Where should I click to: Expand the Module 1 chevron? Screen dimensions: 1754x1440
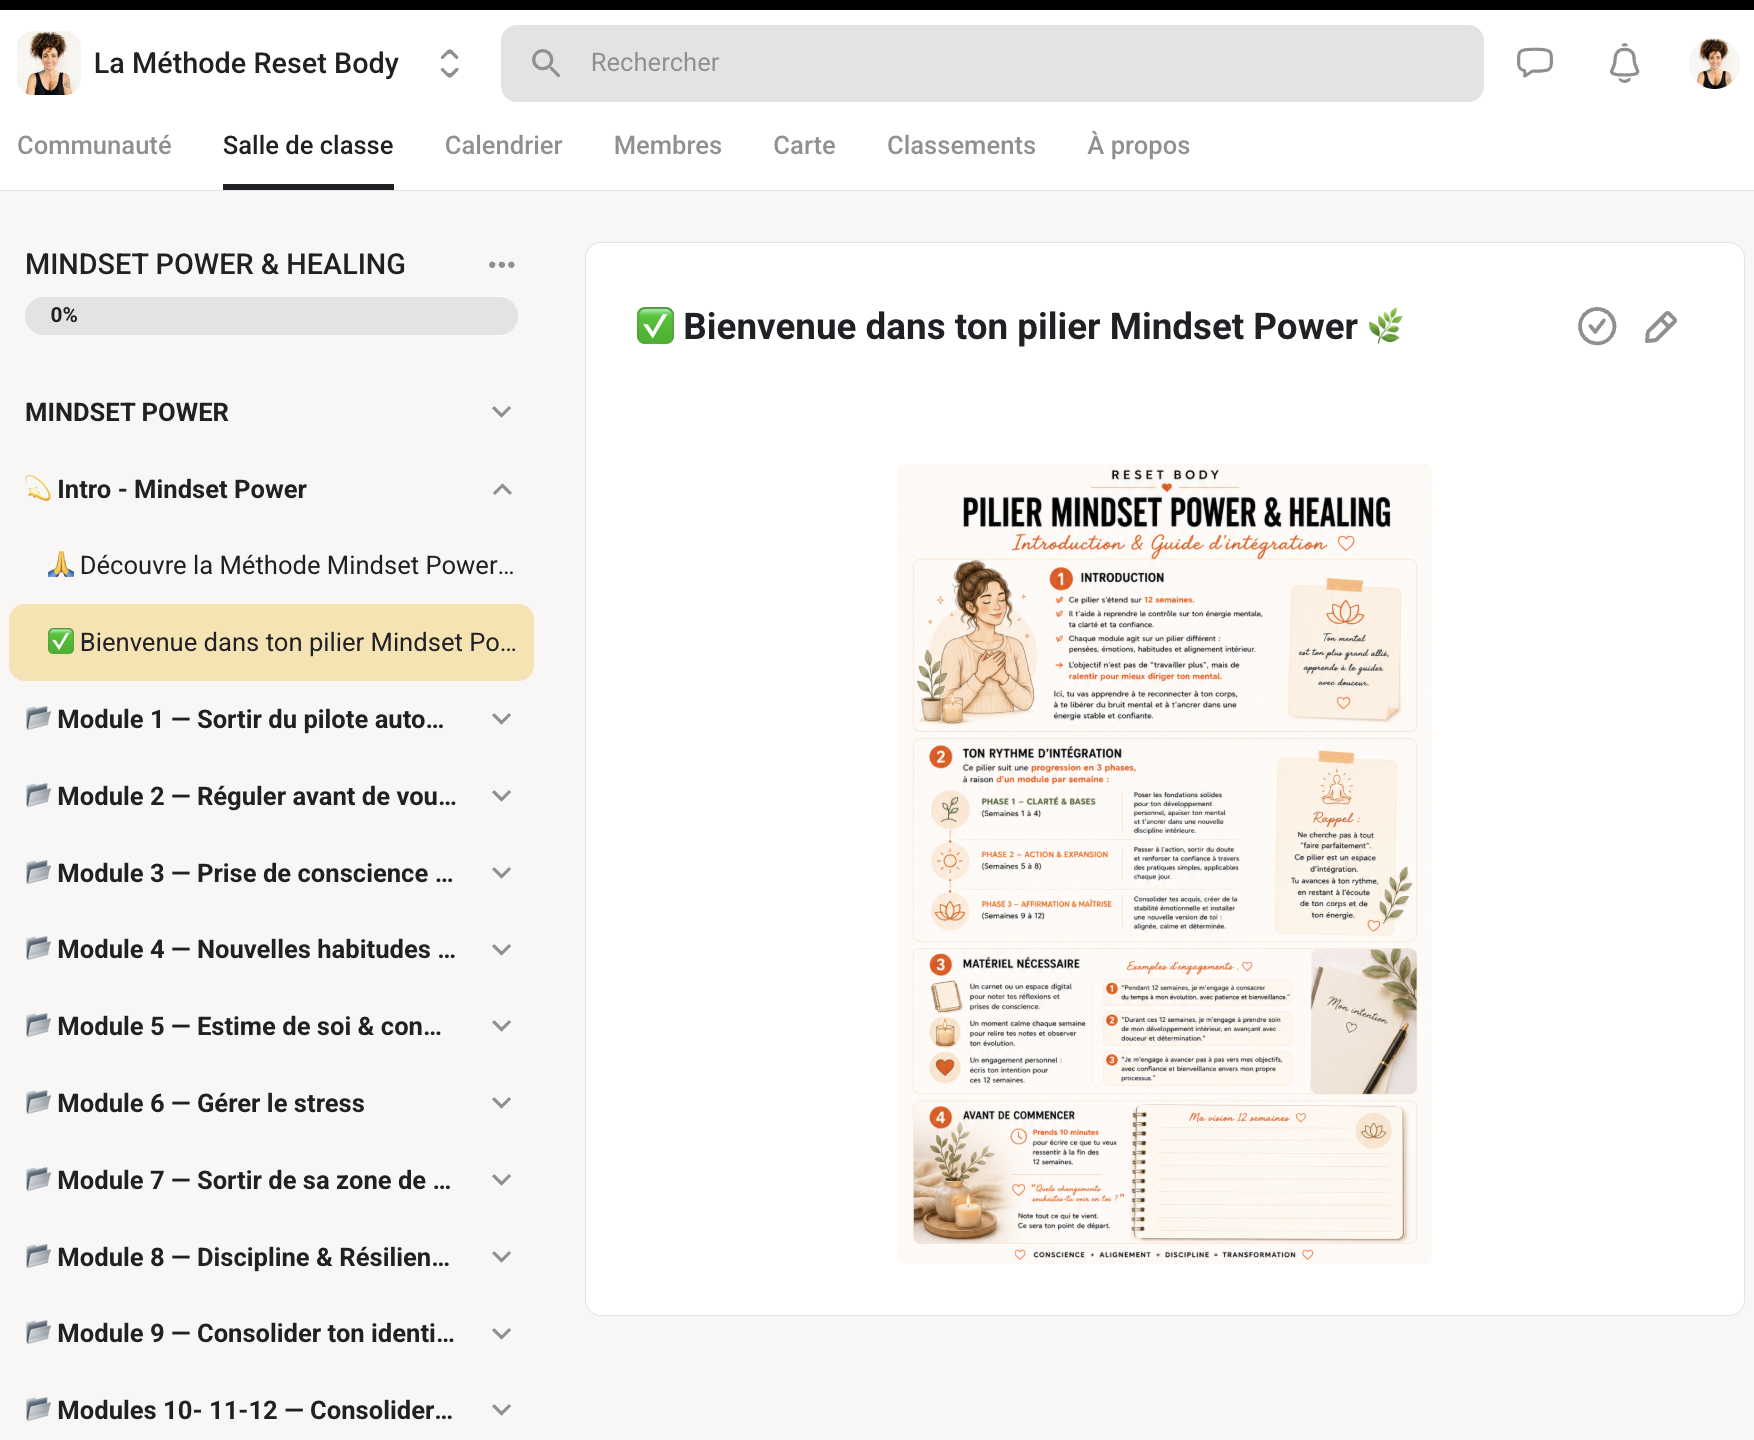(x=502, y=719)
